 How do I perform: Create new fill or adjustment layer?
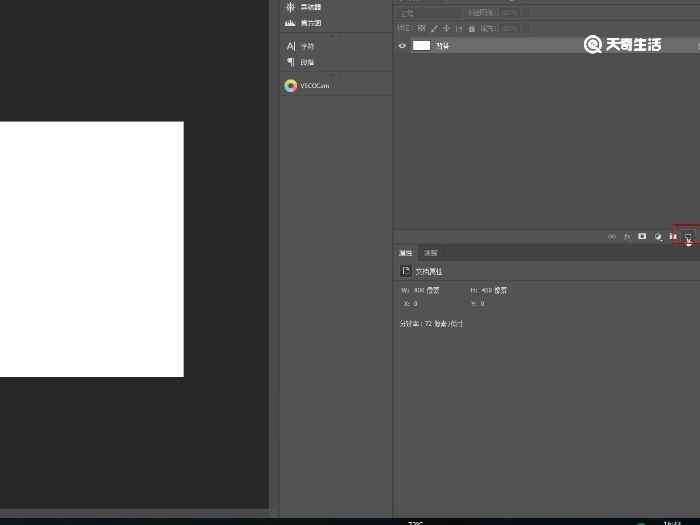pyautogui.click(x=658, y=237)
